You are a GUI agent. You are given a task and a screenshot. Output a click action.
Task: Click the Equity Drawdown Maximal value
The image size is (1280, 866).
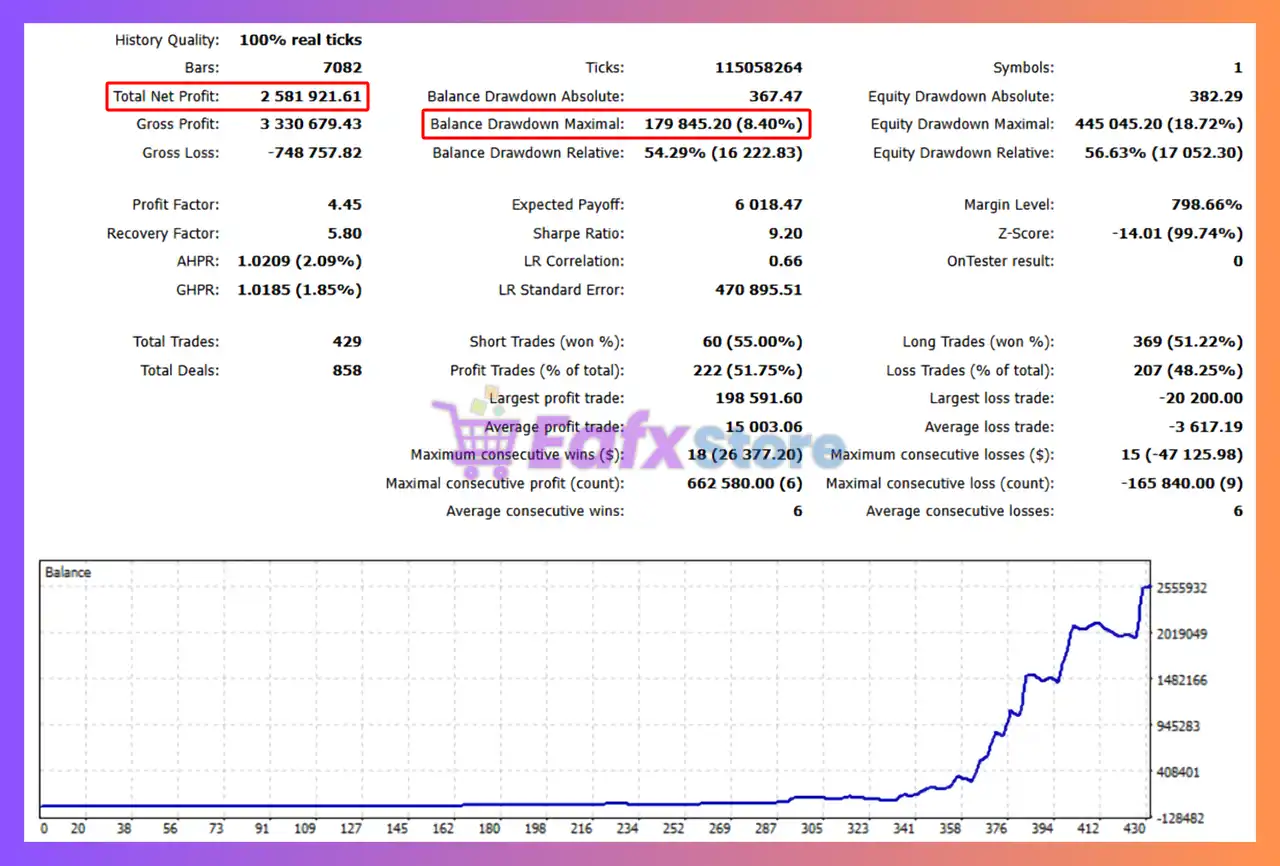click(1158, 125)
